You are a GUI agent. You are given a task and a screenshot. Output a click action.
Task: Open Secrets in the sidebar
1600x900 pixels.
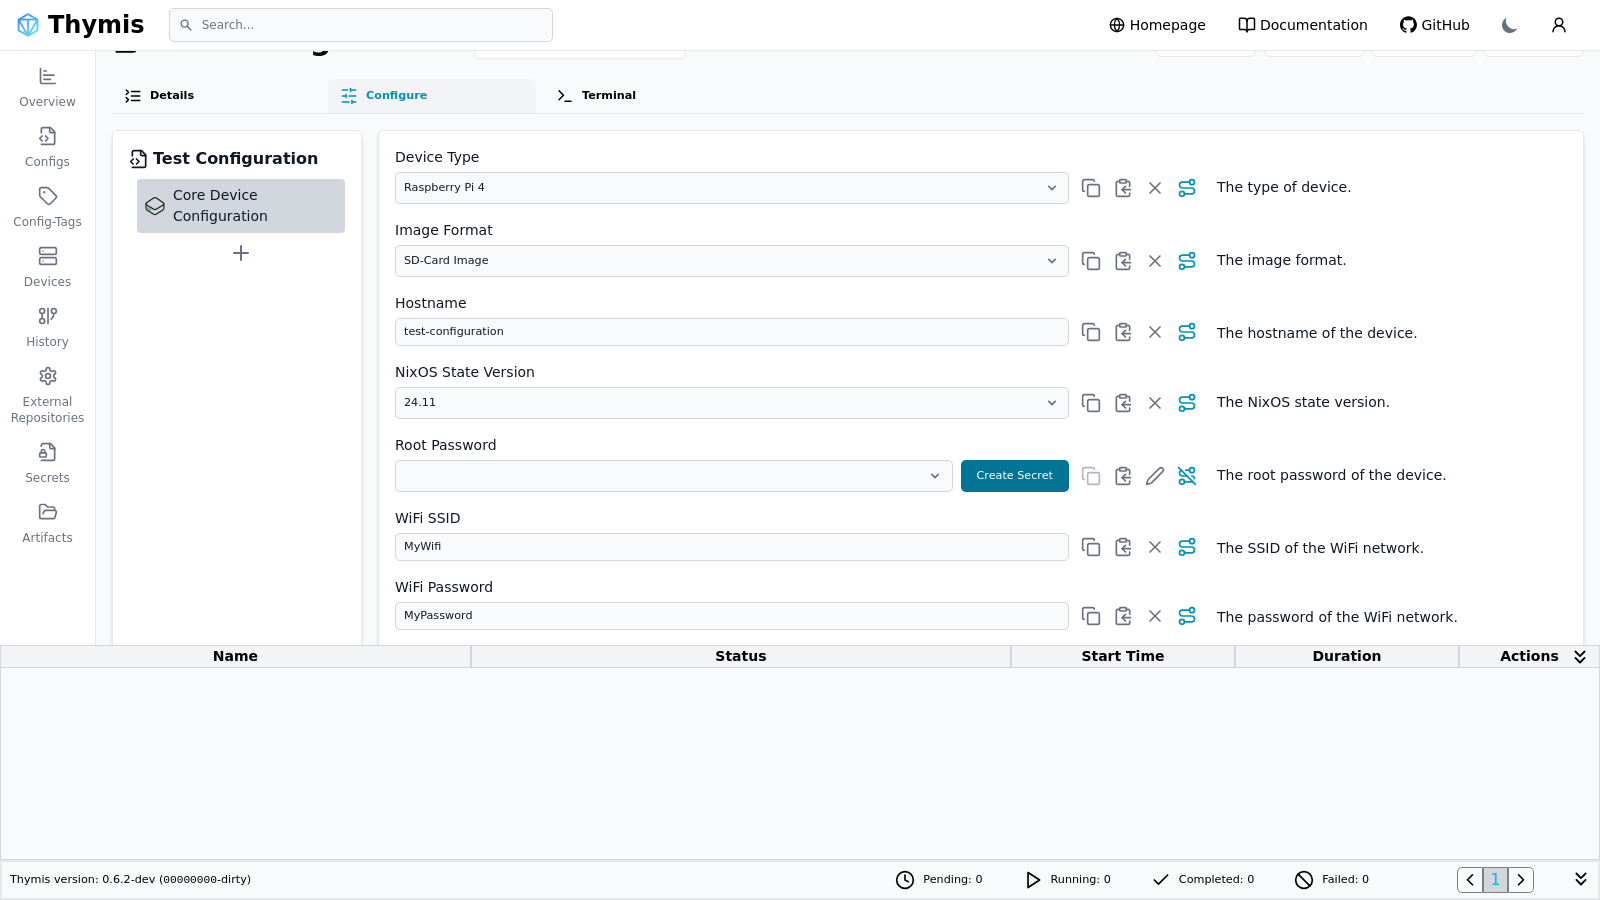(47, 464)
